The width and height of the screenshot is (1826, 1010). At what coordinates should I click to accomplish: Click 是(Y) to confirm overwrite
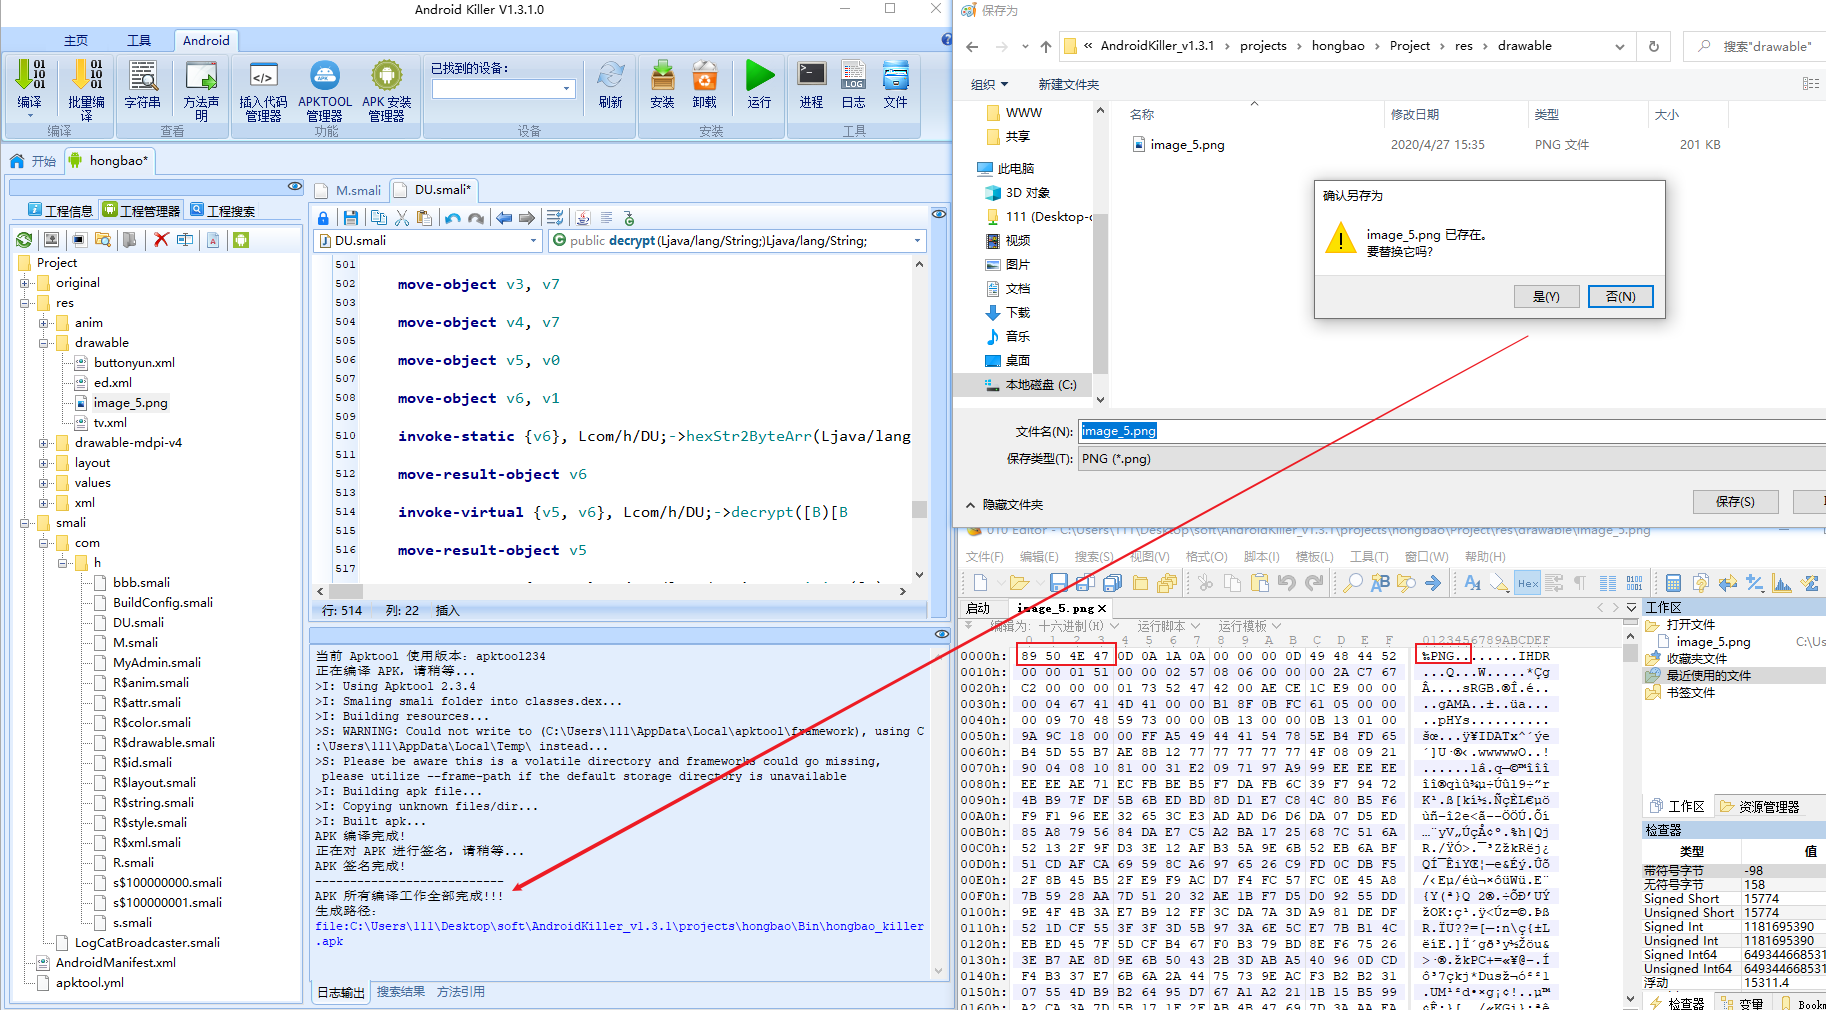click(x=1546, y=297)
